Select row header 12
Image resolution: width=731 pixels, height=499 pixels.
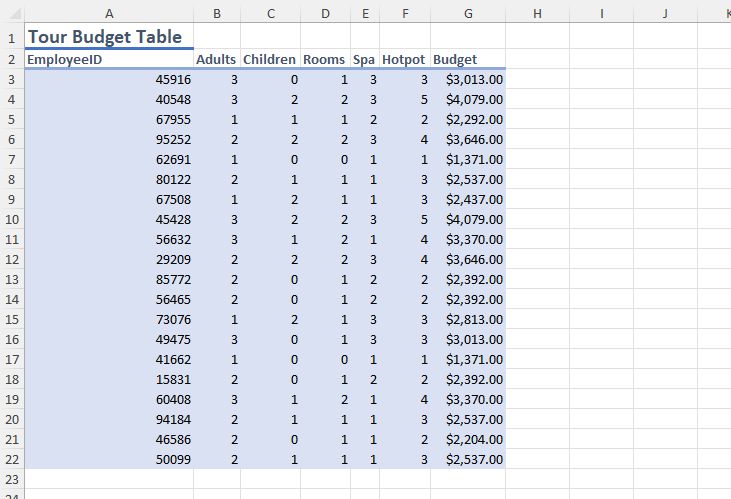[11, 259]
